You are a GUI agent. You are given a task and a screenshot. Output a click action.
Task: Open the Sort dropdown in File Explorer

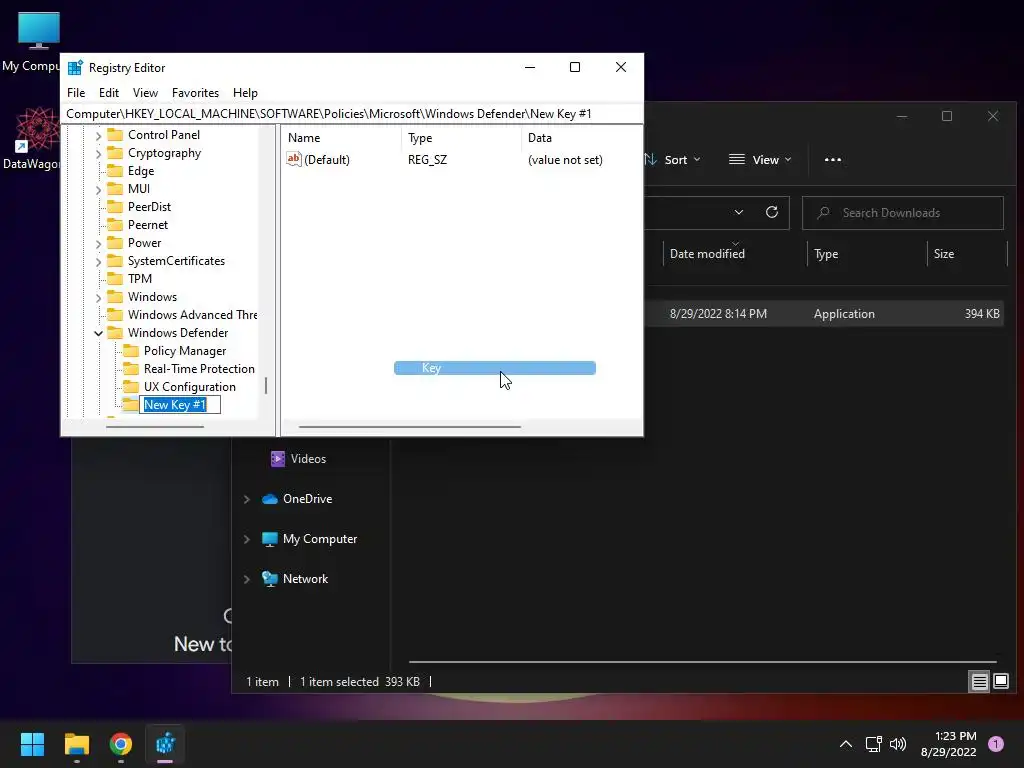click(672, 159)
